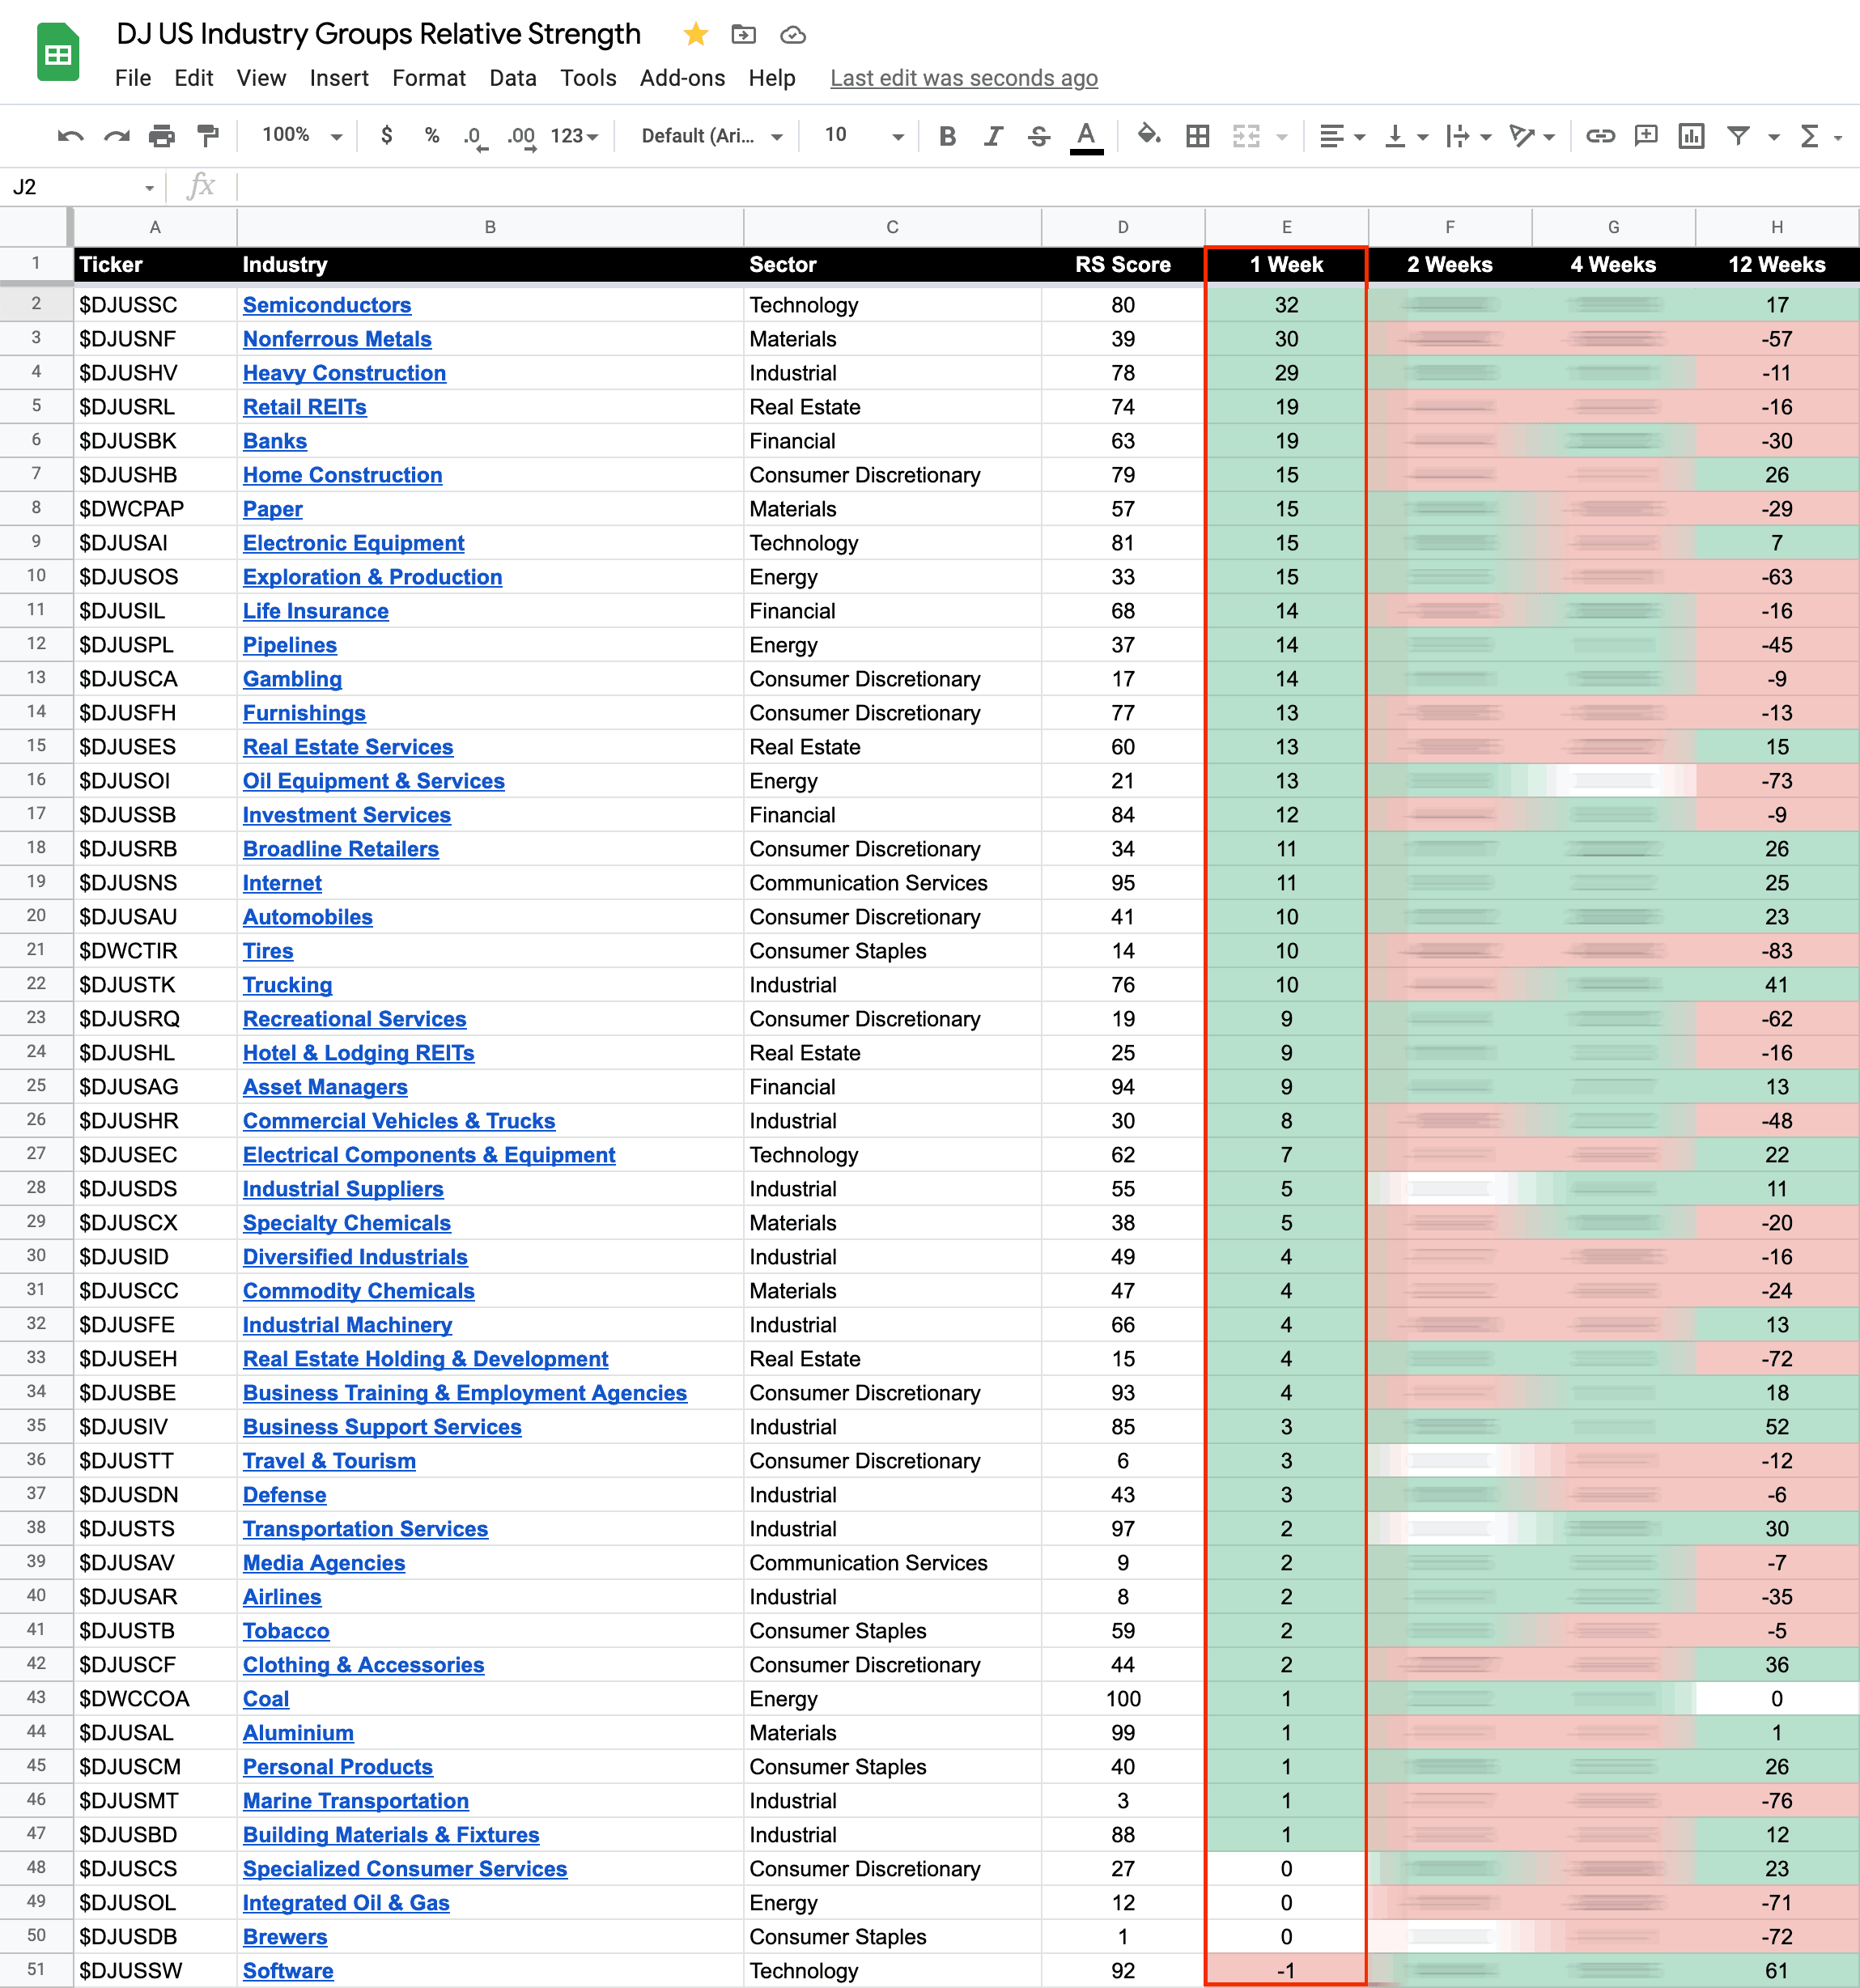This screenshot has width=1860, height=1988.
Task: Open the Edit menu
Action: 193,78
